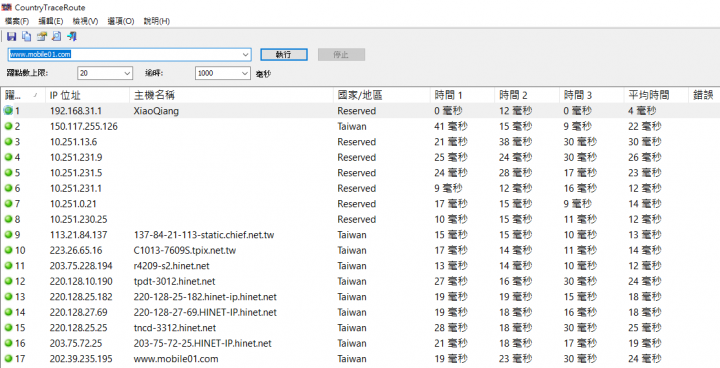
Task: Select host r4209-s2.hinet.net
Action: click(x=172, y=266)
